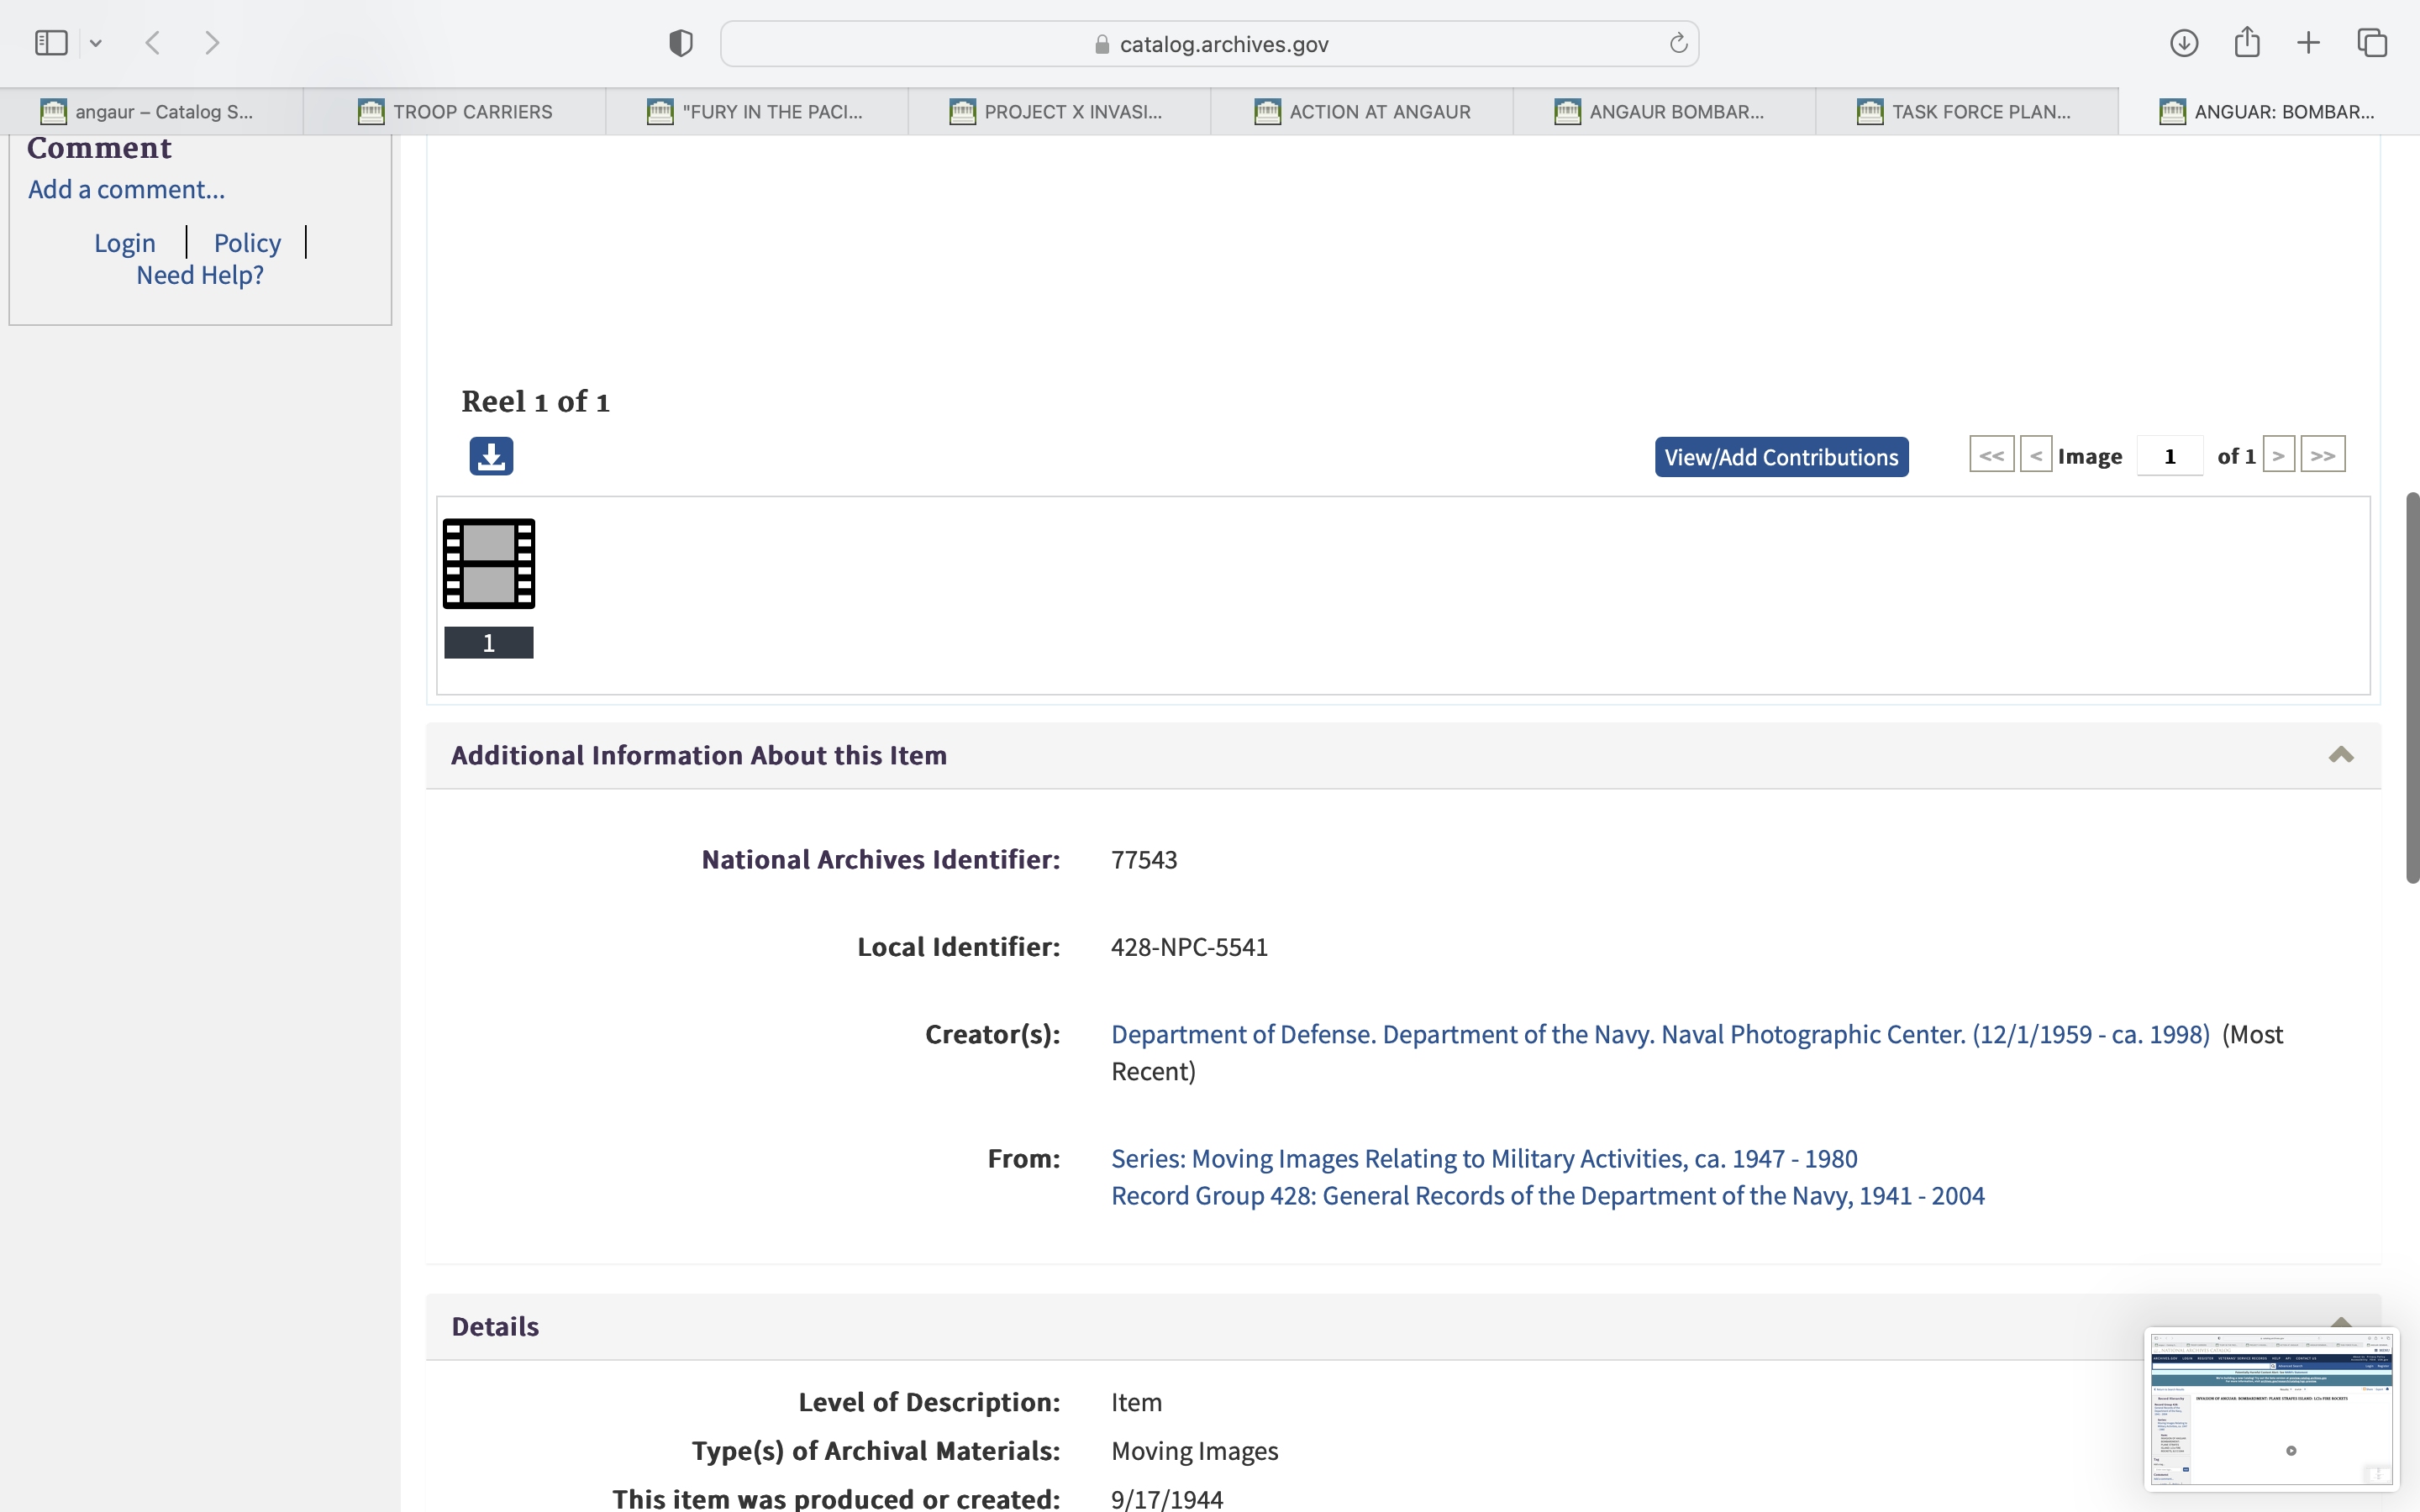Image resolution: width=2420 pixels, height=1512 pixels.
Task: Open a new tab with plus icon
Action: coord(2308,43)
